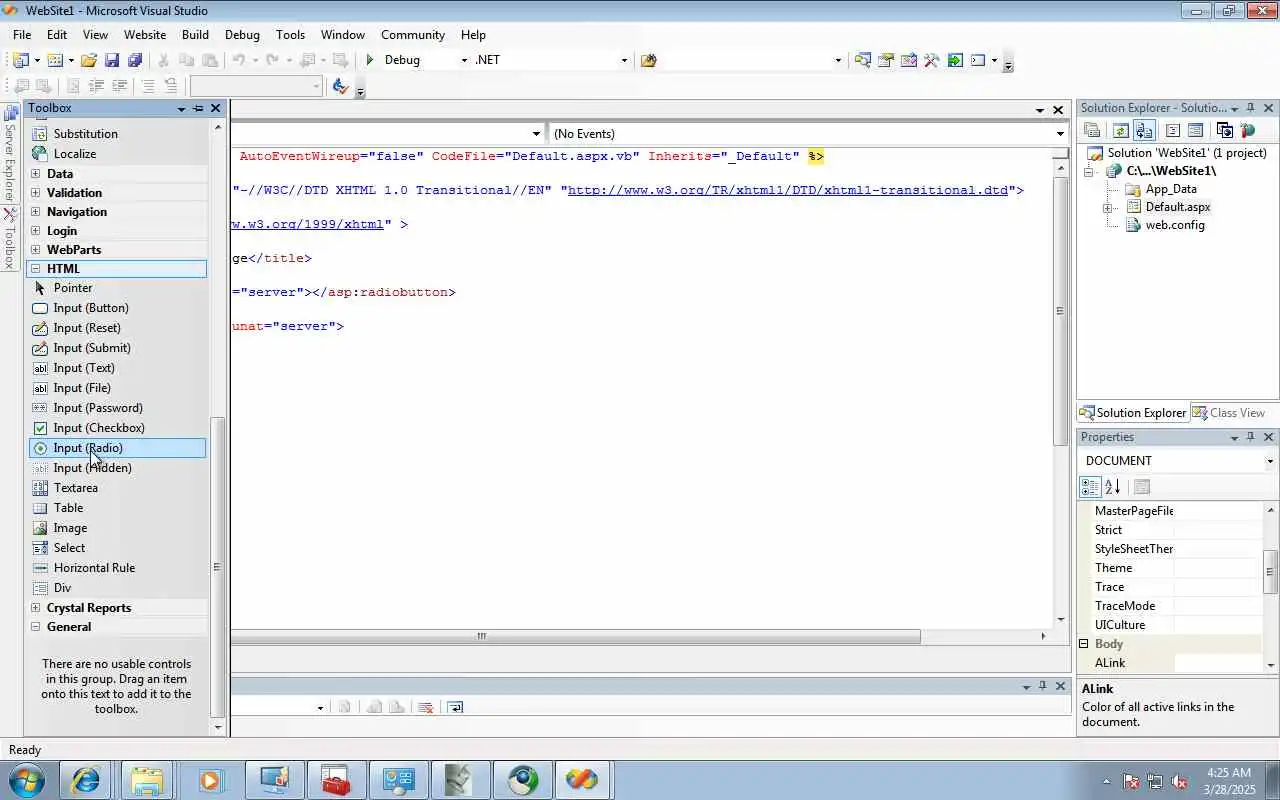
Task: Click the ASP.NET Configuration icon
Action: (x=1247, y=130)
